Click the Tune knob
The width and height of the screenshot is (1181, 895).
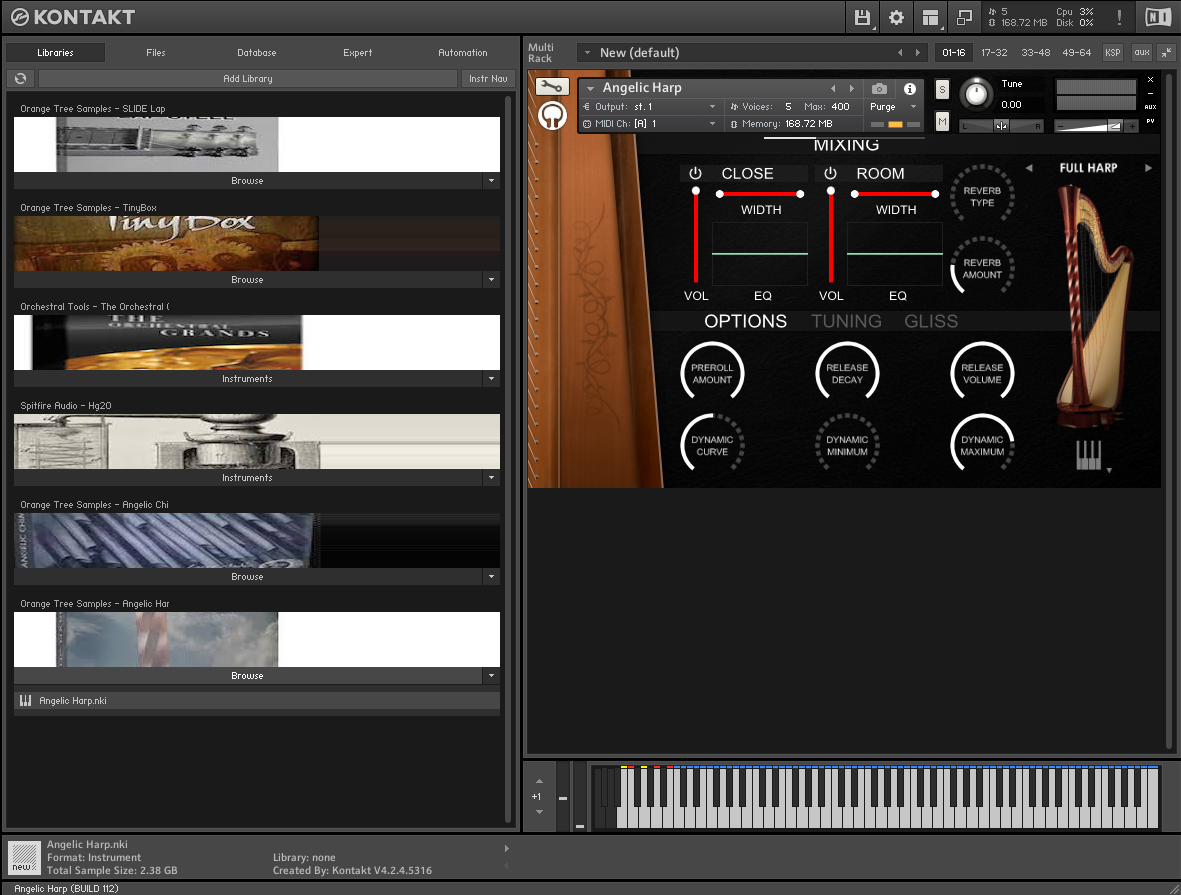976,93
